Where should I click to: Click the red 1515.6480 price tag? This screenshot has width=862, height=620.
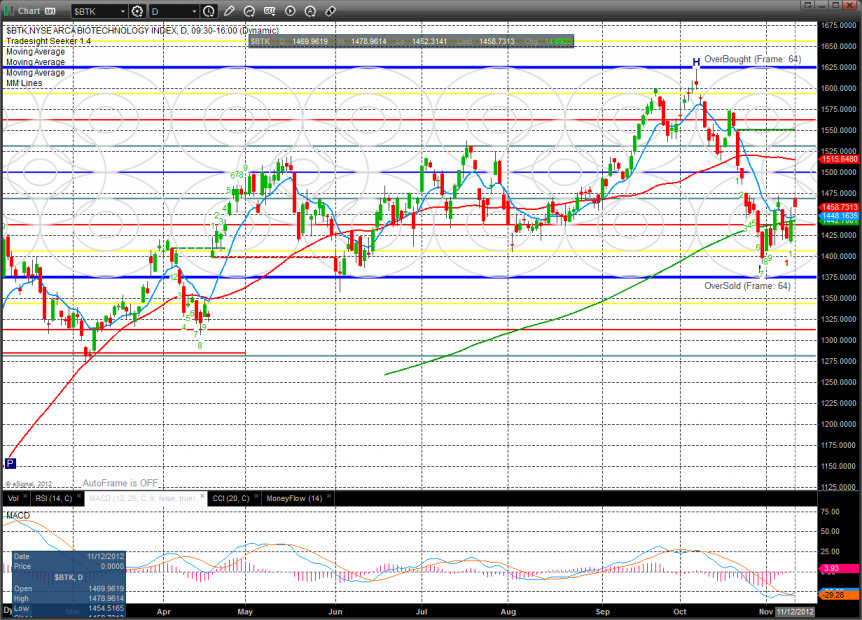tap(839, 159)
